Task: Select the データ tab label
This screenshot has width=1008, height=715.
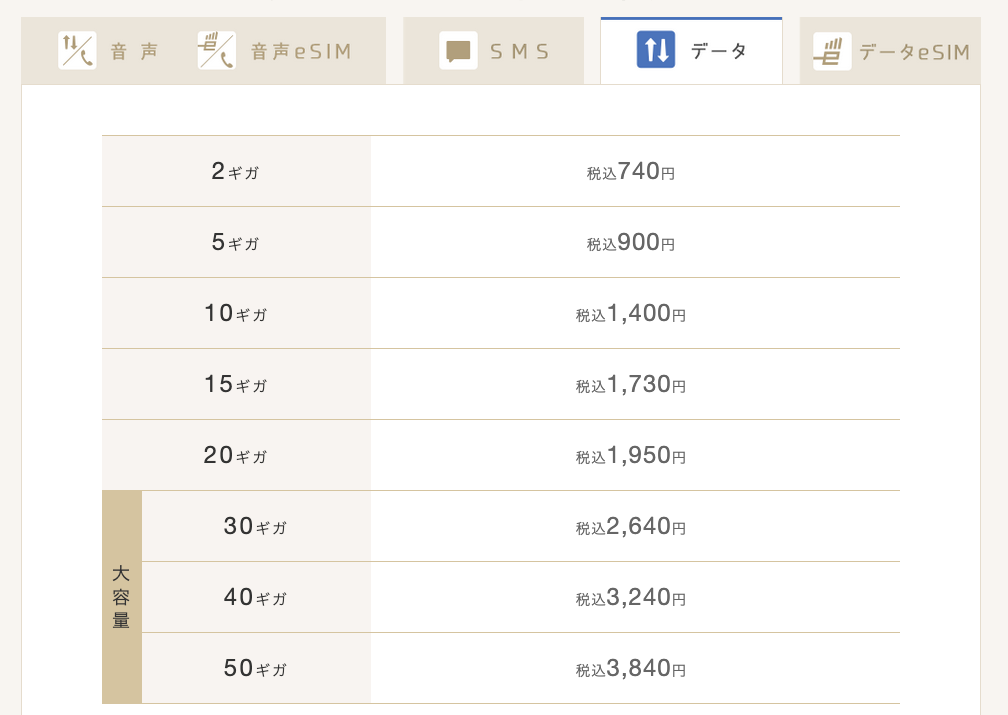Action: pos(719,50)
